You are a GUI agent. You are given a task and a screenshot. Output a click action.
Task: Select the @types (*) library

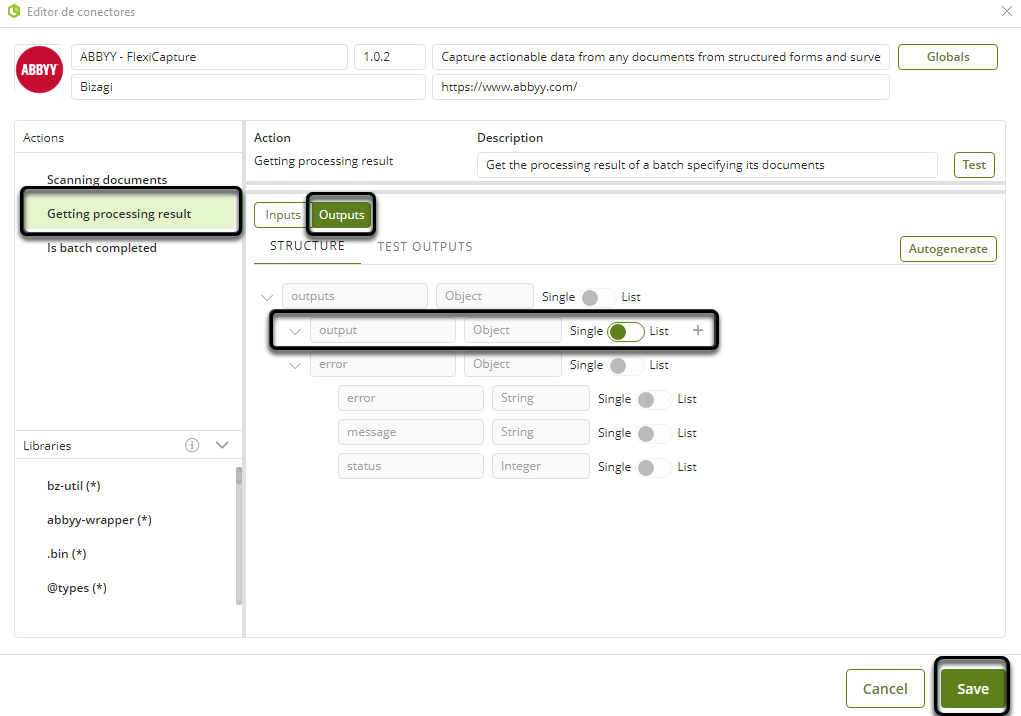[x=77, y=588]
